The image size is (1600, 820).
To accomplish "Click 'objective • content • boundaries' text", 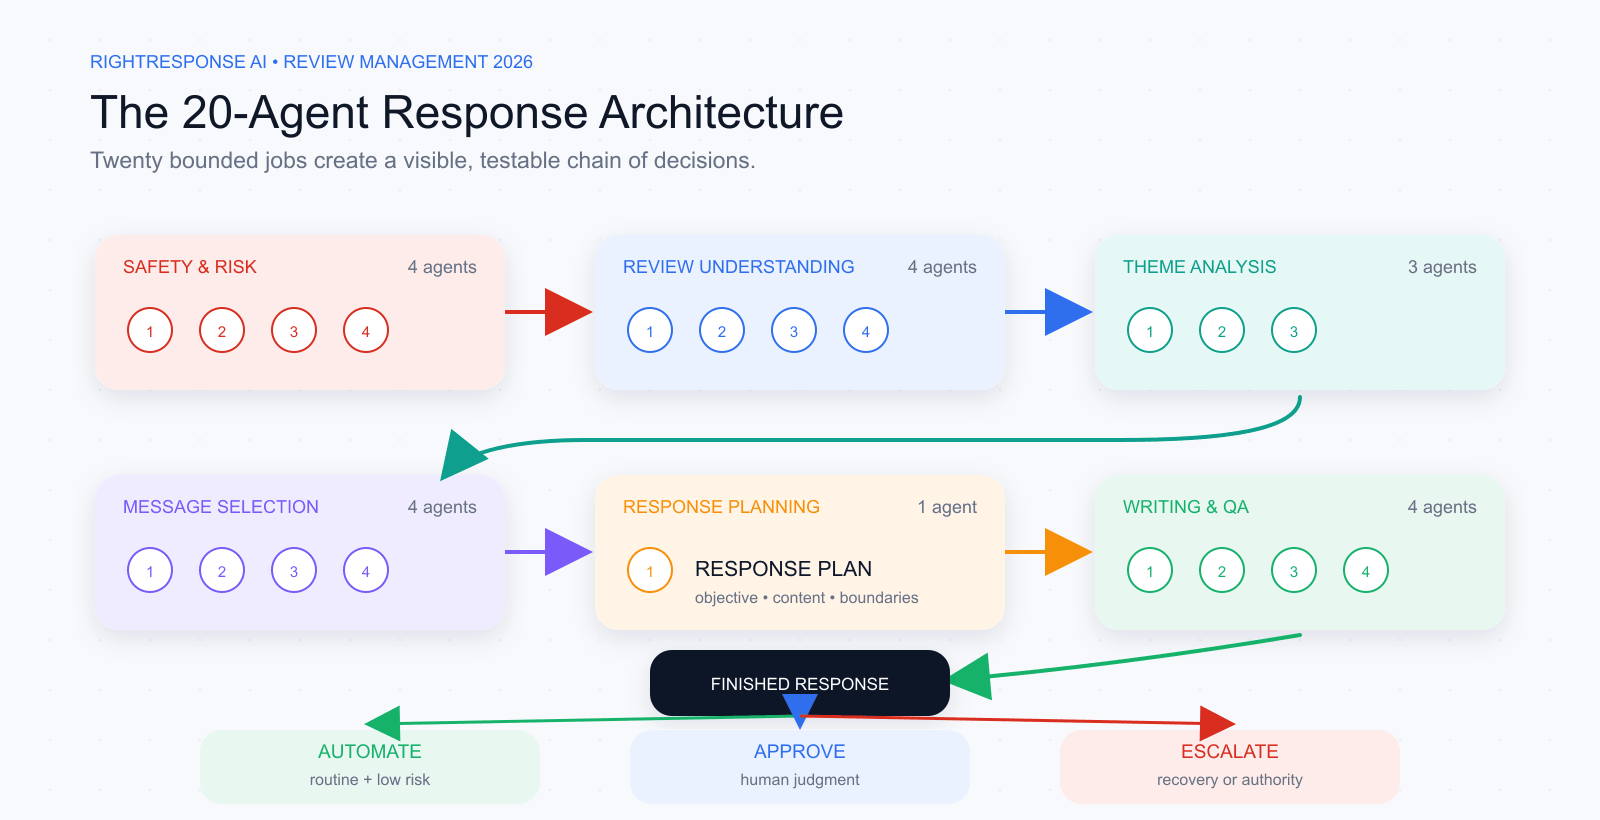I will pyautogui.click(x=806, y=598).
